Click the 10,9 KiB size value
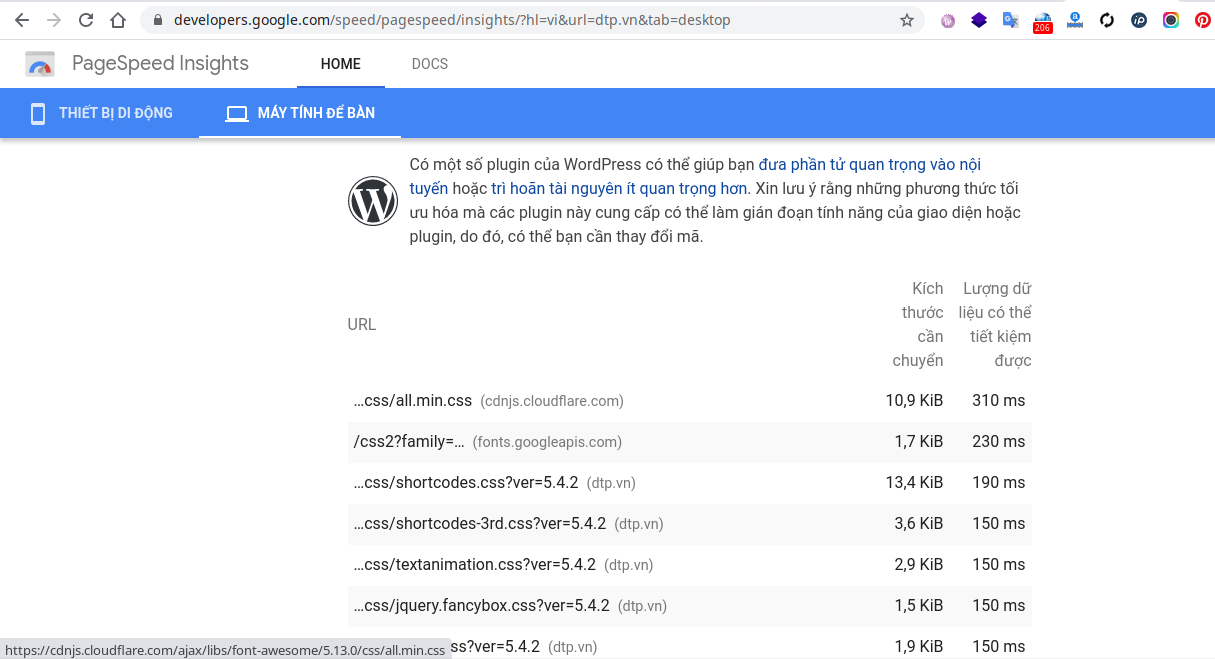 tap(914, 400)
